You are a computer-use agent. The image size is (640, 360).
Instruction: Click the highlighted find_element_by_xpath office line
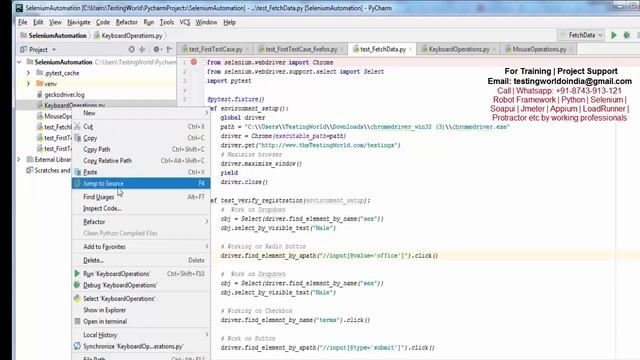click(329, 256)
